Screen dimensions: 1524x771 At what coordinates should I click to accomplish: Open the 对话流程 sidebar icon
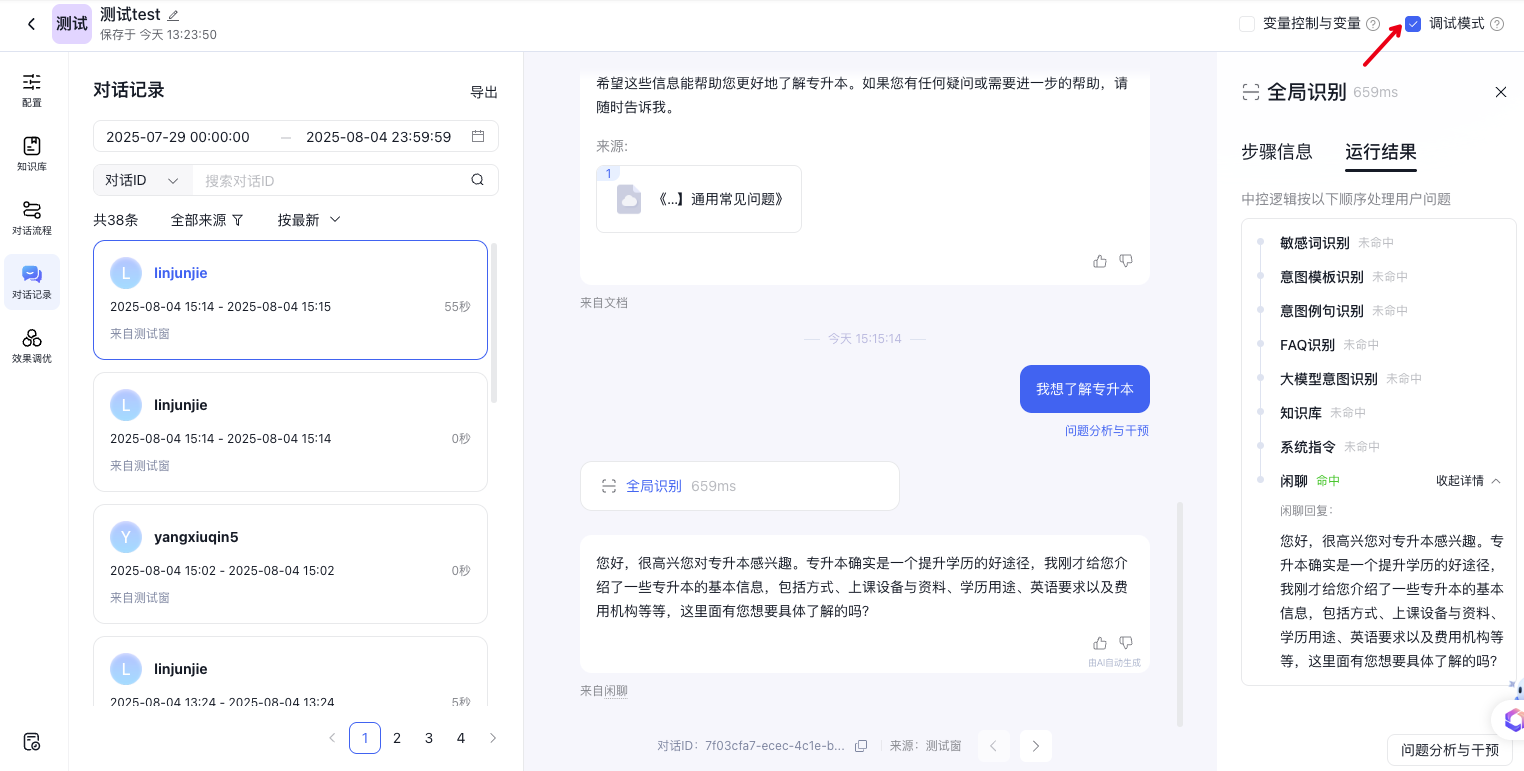(x=32, y=217)
